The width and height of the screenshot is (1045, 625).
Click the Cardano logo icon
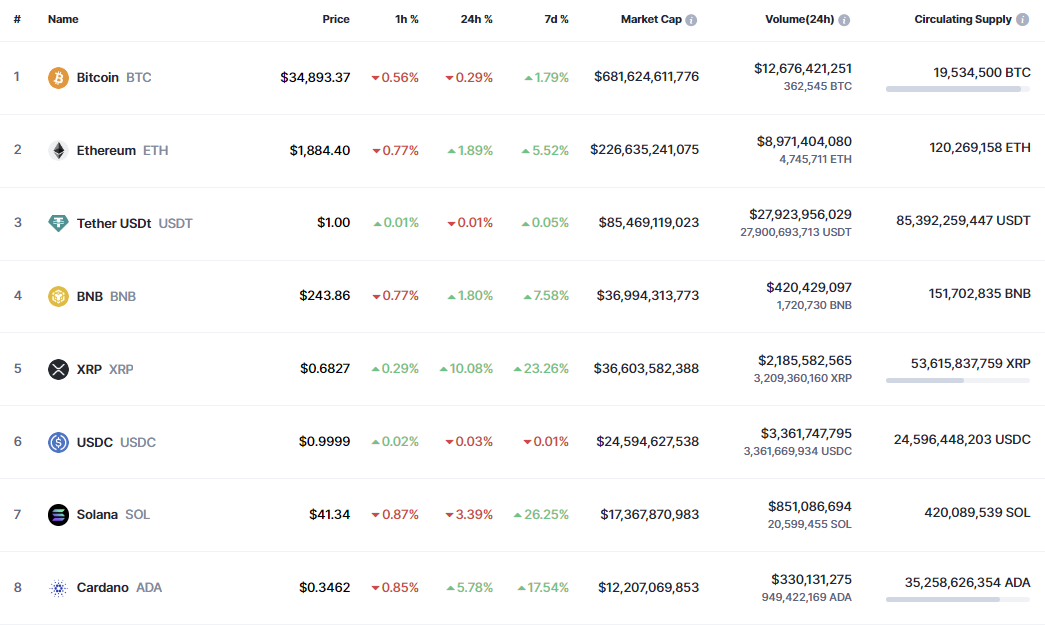[x=58, y=588]
